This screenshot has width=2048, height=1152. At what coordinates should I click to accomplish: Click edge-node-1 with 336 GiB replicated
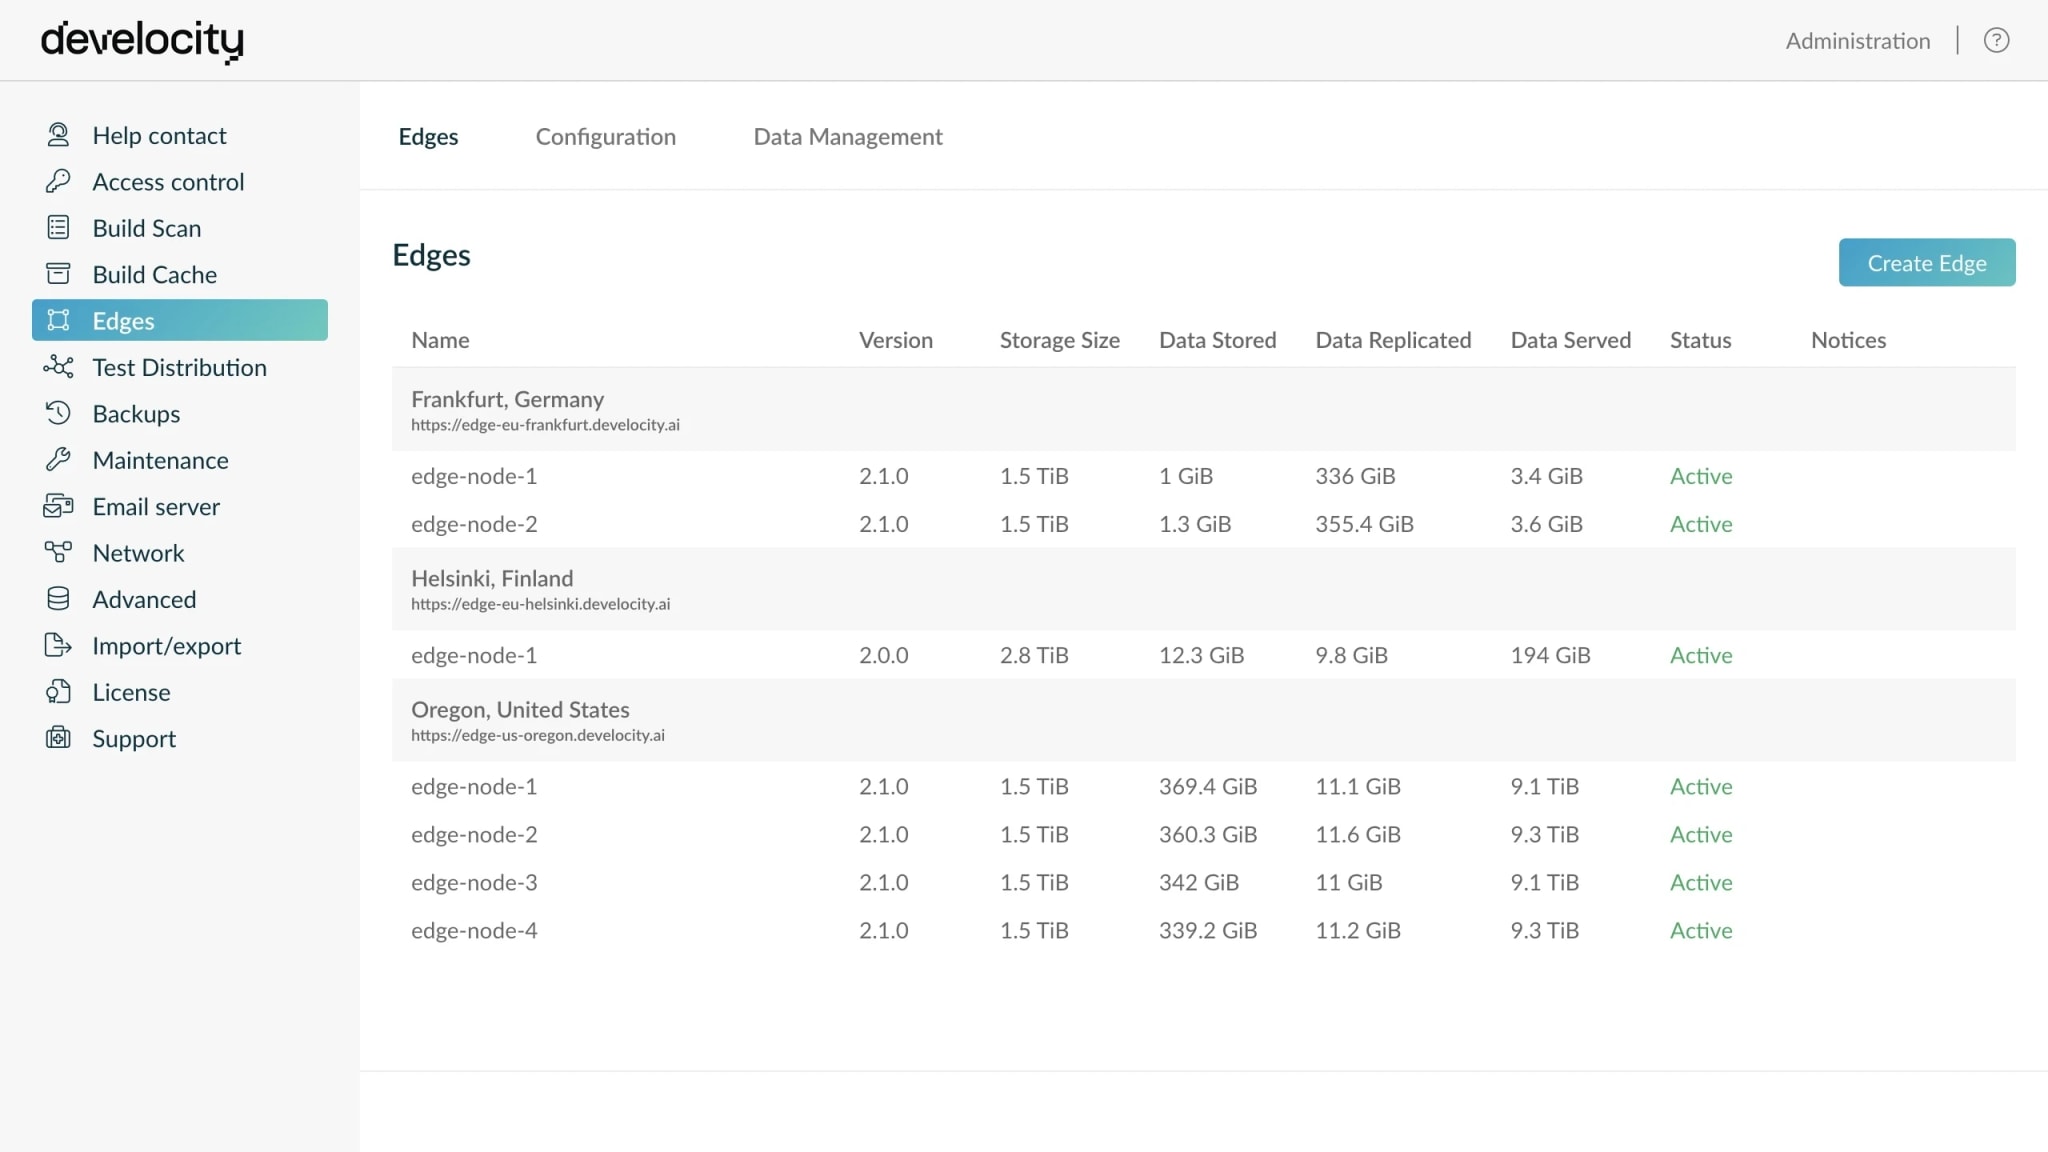coord(474,476)
